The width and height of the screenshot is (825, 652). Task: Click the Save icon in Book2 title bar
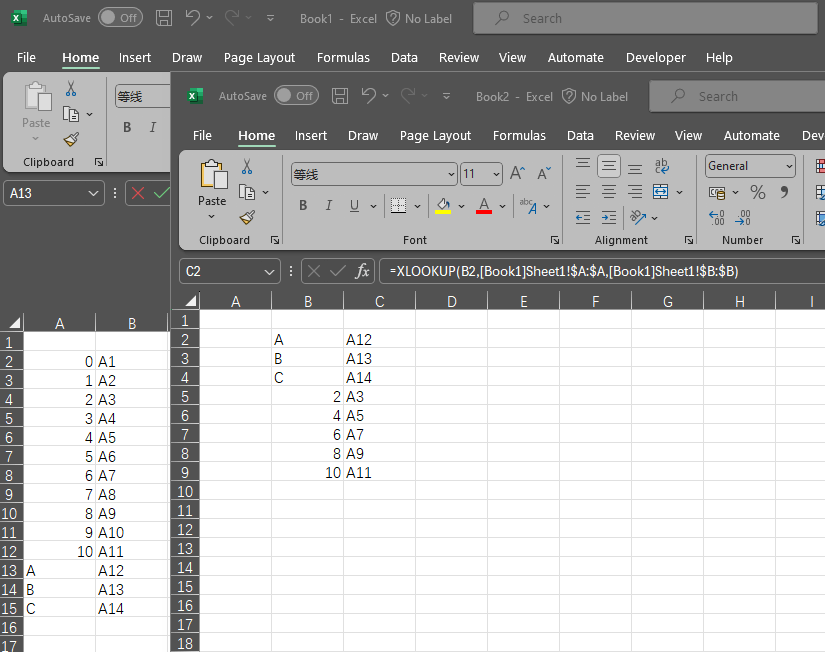coord(340,96)
